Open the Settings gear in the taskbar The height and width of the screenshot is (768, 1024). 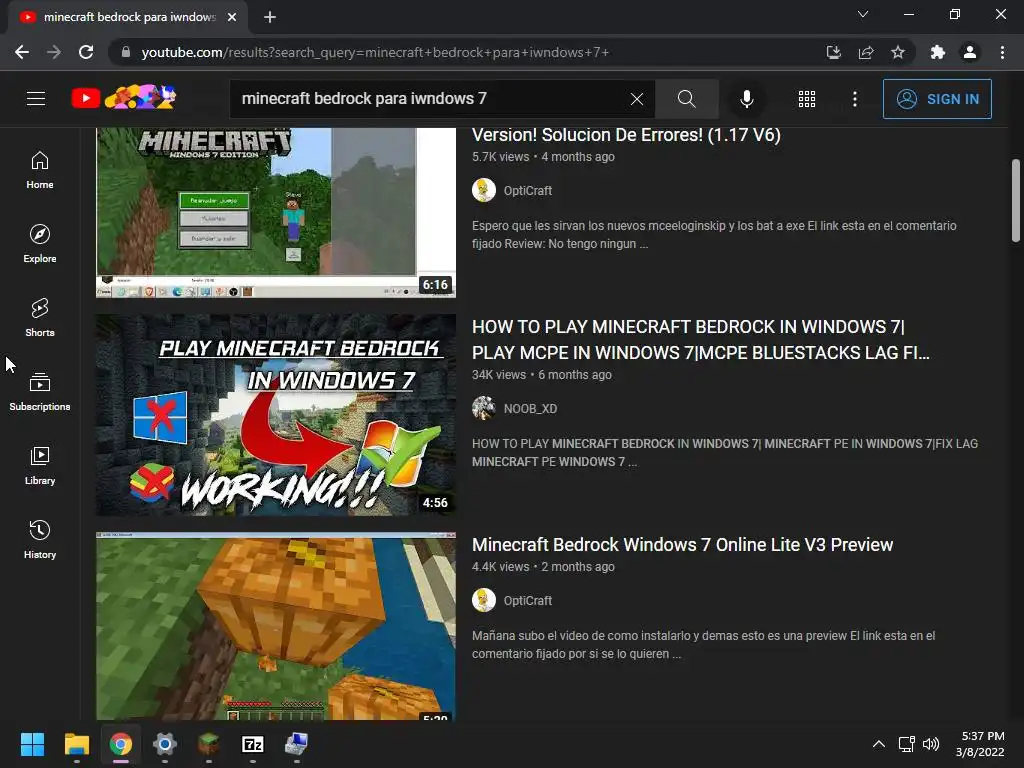coord(165,744)
